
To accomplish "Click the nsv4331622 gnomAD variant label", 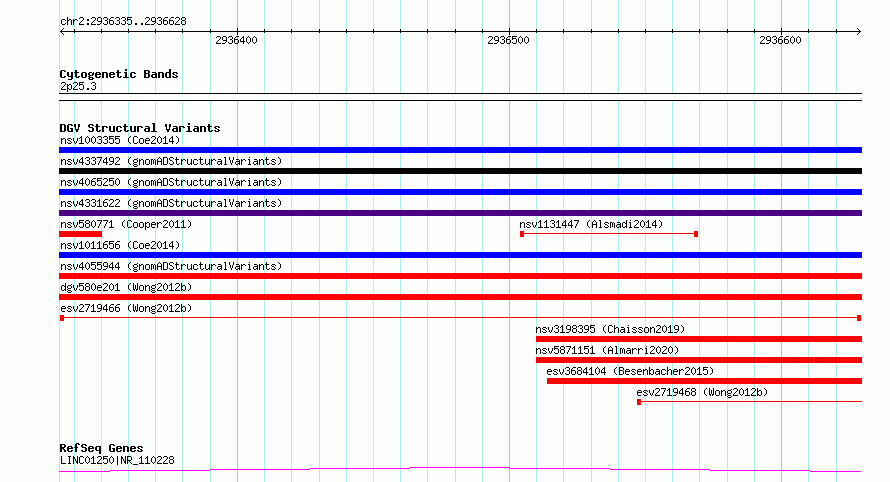I will click(171, 203).
